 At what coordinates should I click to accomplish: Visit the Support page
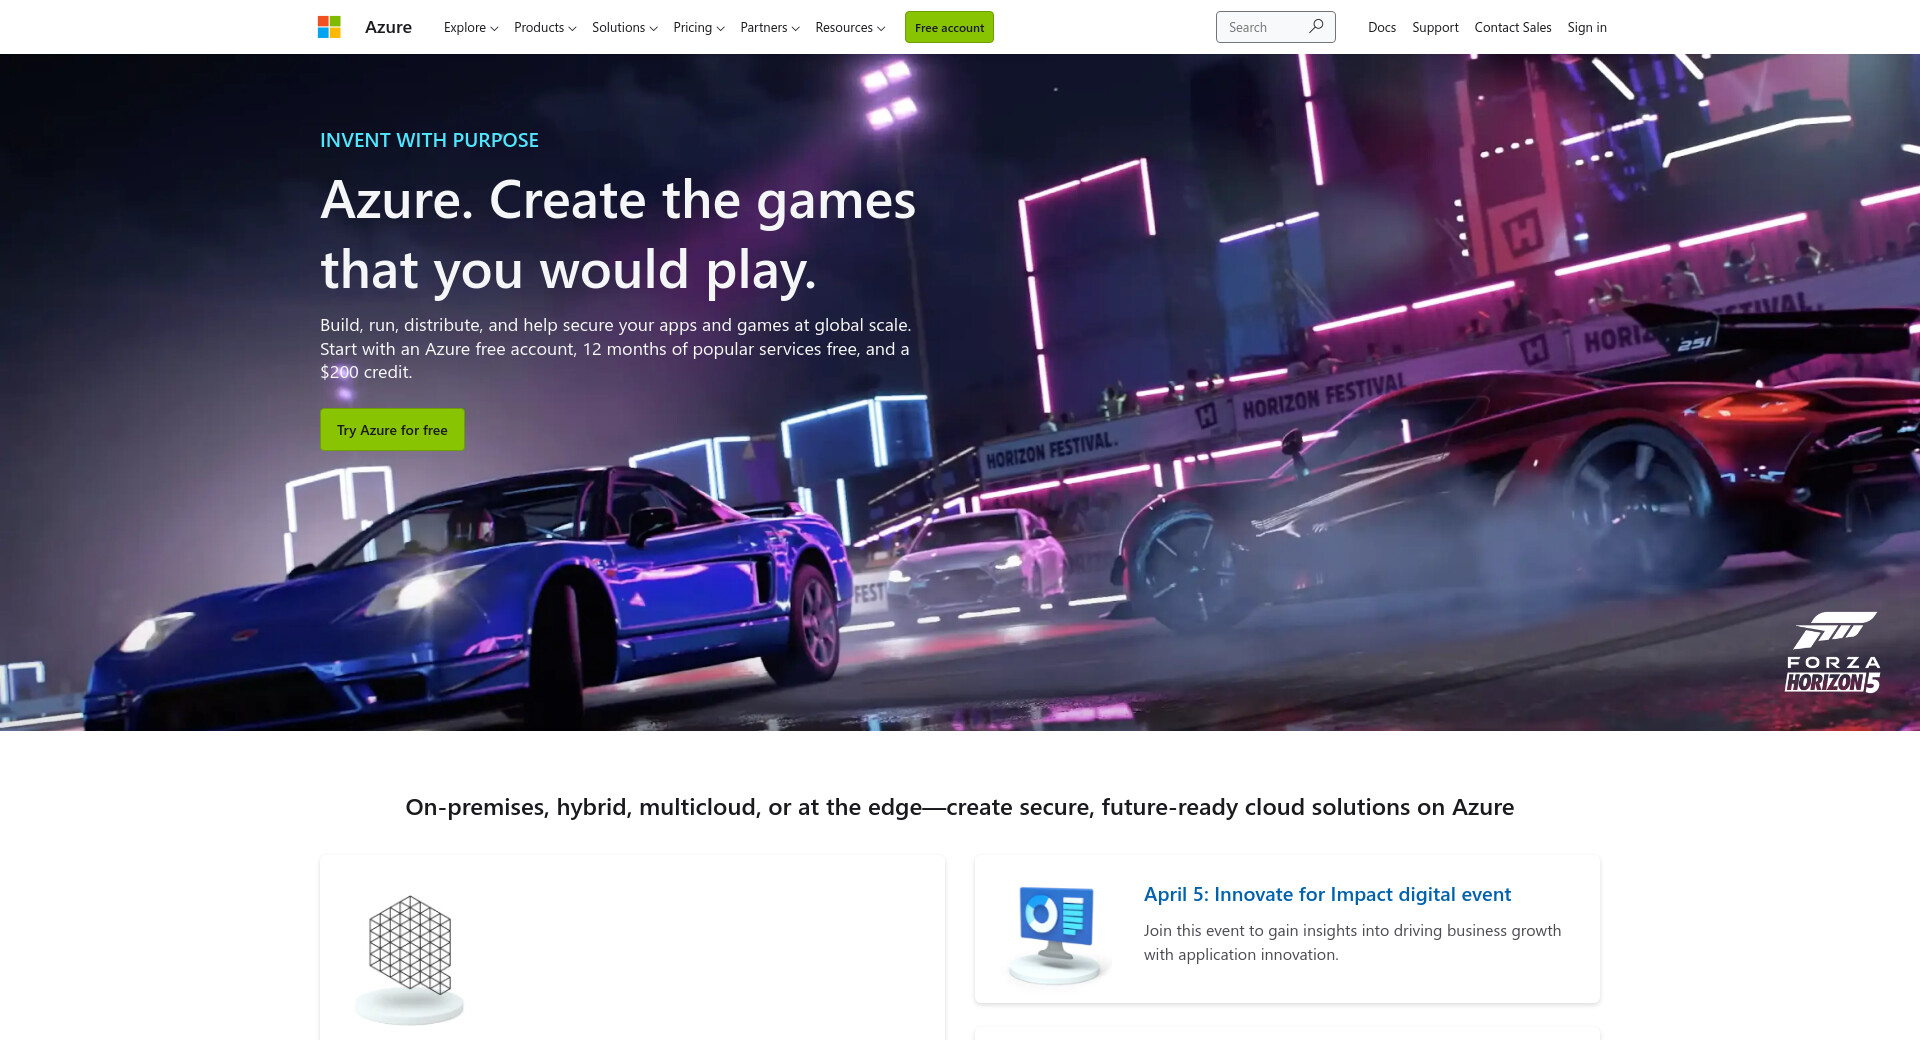pos(1435,27)
